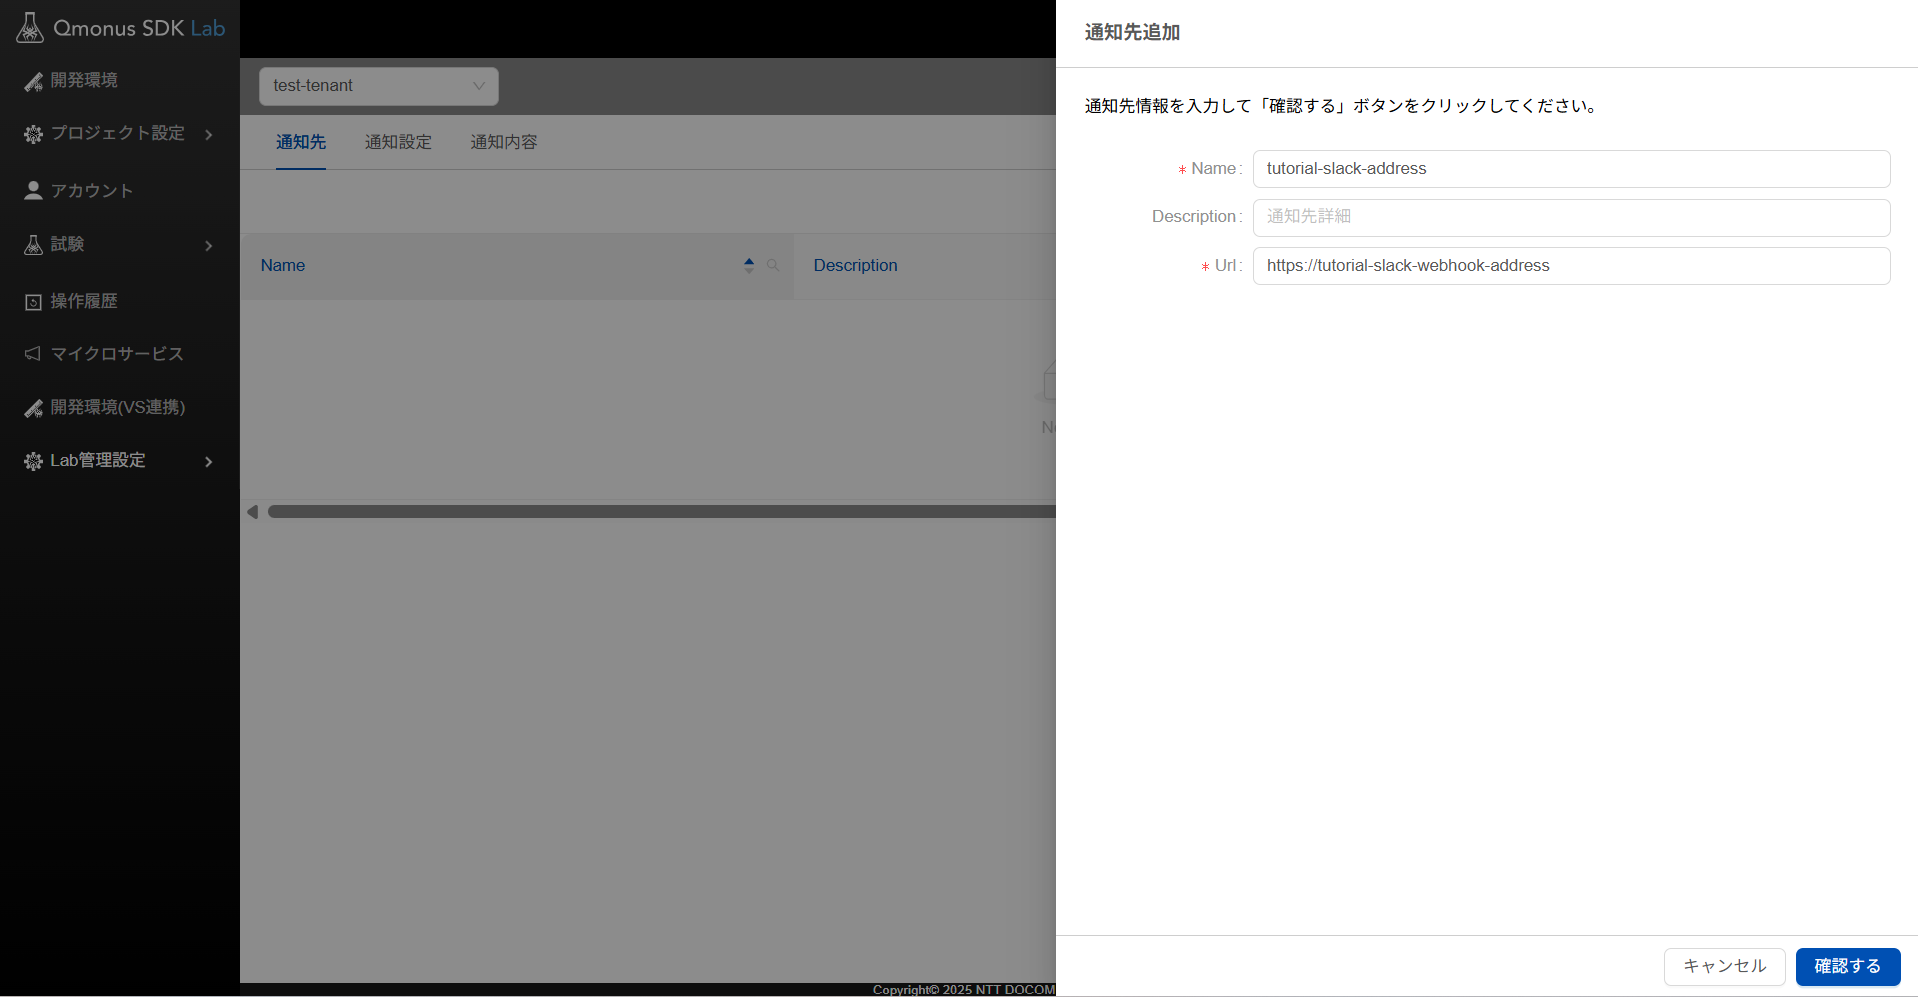The width and height of the screenshot is (1918, 997).
Task: Click the Lab管理設定 gear icon
Action: pyautogui.click(x=33, y=461)
